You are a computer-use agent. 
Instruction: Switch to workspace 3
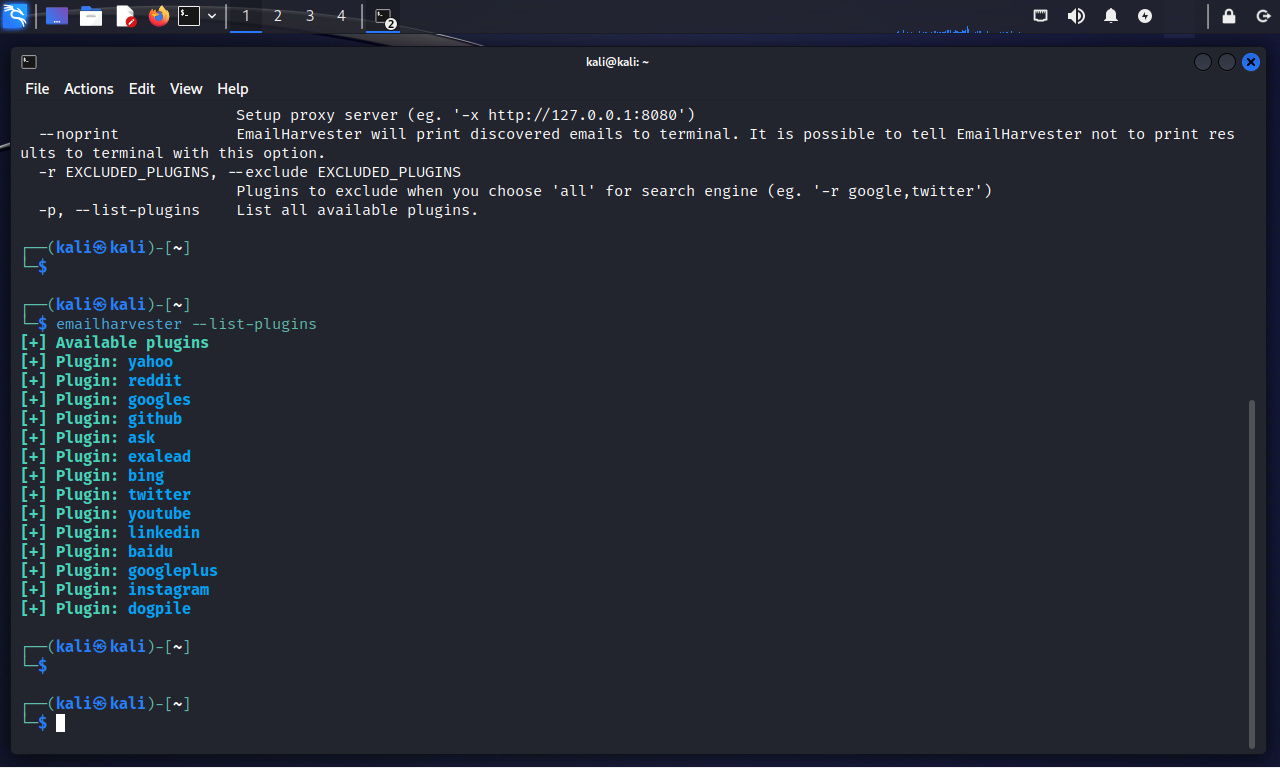(310, 16)
